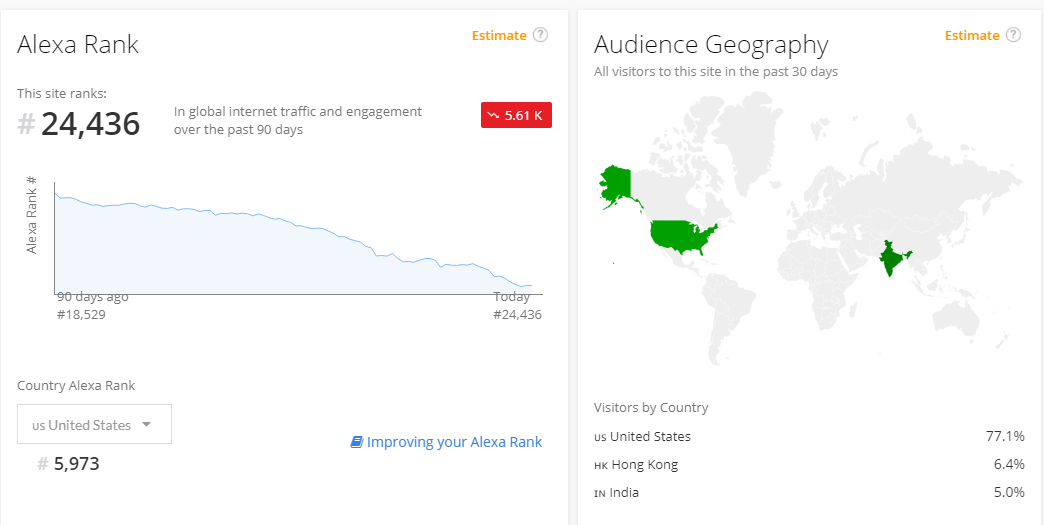The height and width of the screenshot is (525, 1044).
Task: Click the Country Alexa Rank label
Action: pos(76,385)
